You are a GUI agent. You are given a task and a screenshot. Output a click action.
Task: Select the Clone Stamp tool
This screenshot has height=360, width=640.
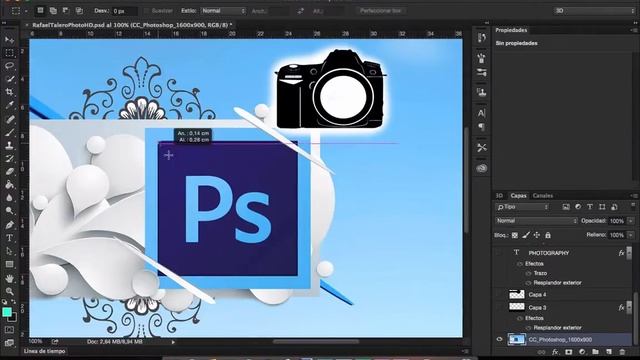tap(9, 145)
